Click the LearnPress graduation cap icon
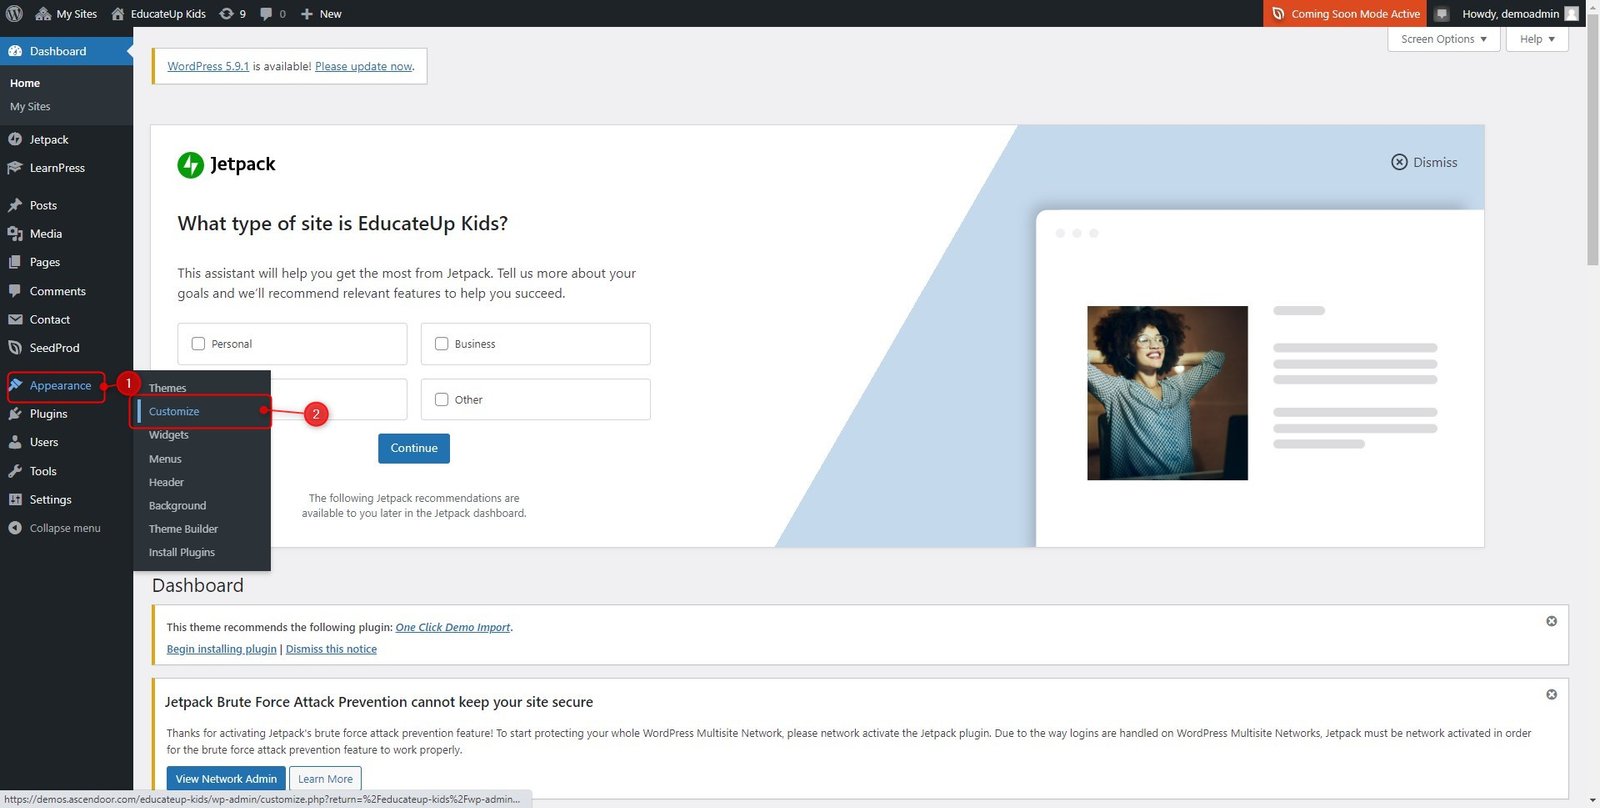The width and height of the screenshot is (1600, 808). click(15, 168)
